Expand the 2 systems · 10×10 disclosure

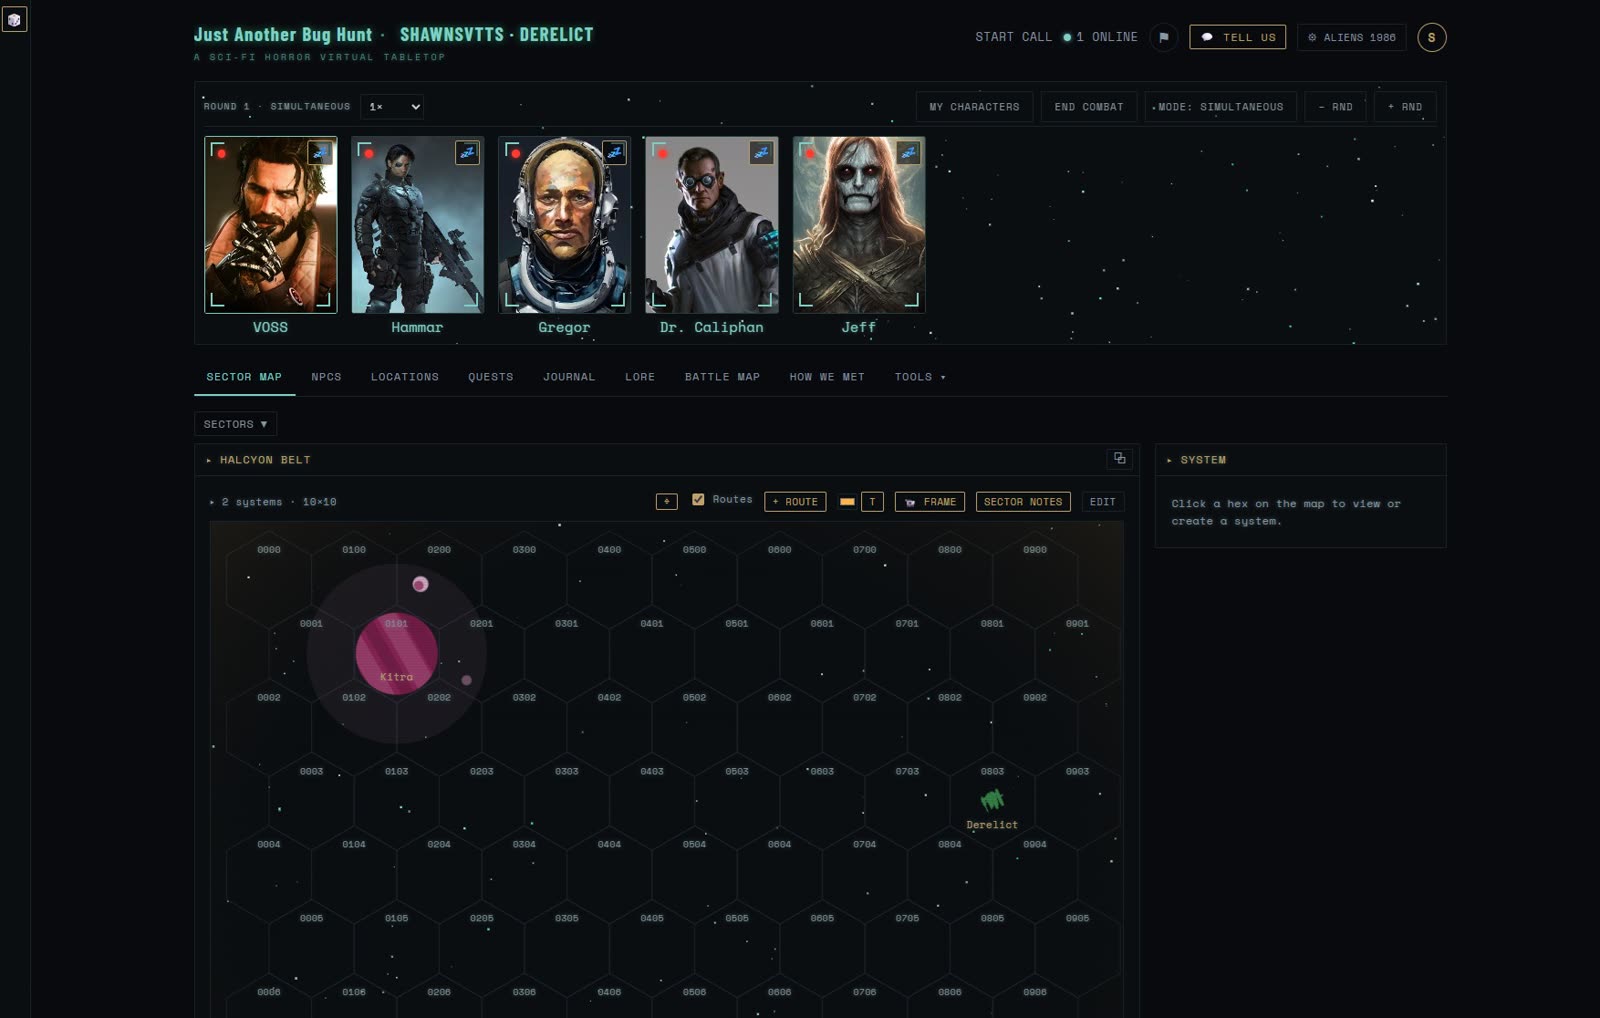point(273,502)
